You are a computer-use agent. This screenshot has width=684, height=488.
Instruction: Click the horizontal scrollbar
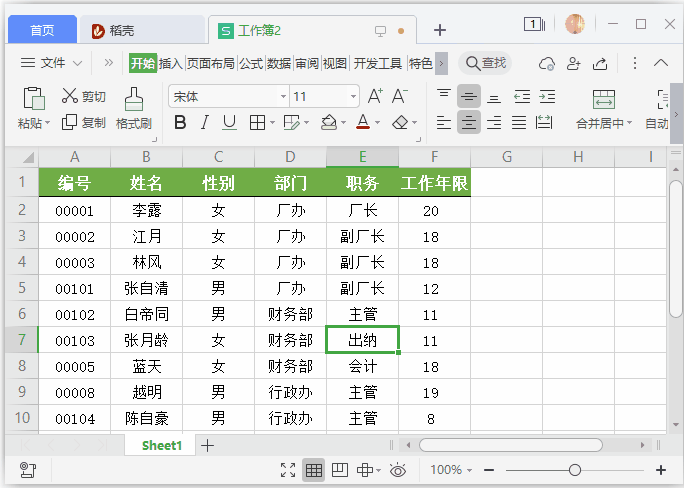(x=510, y=445)
